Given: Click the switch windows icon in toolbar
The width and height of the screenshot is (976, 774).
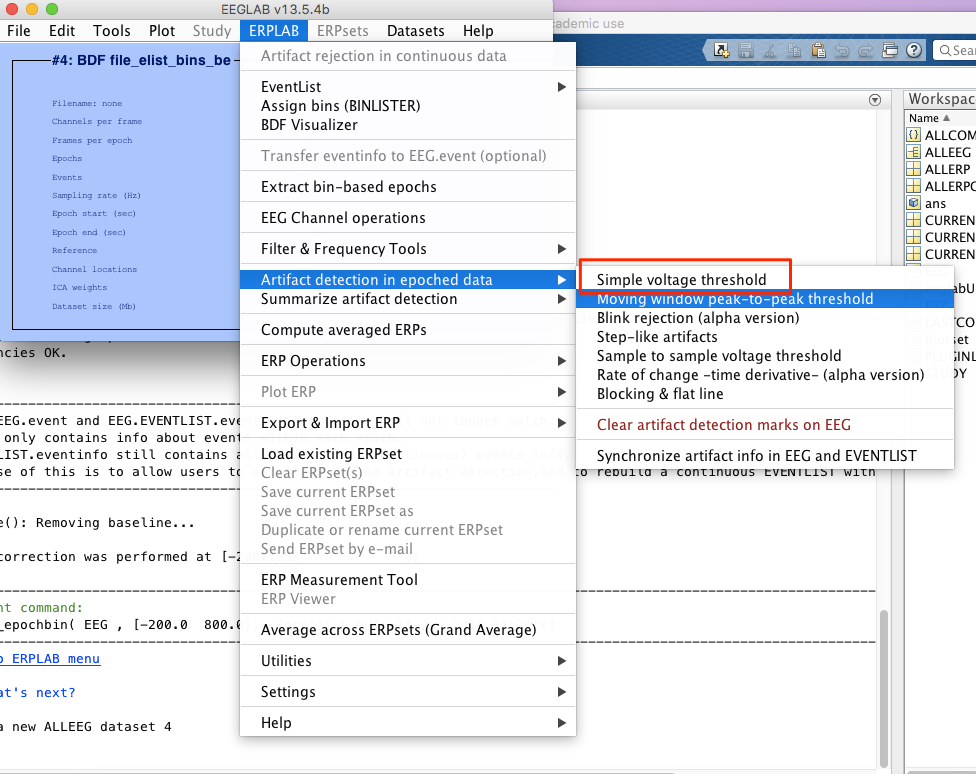Looking at the screenshot, I should [x=890, y=50].
